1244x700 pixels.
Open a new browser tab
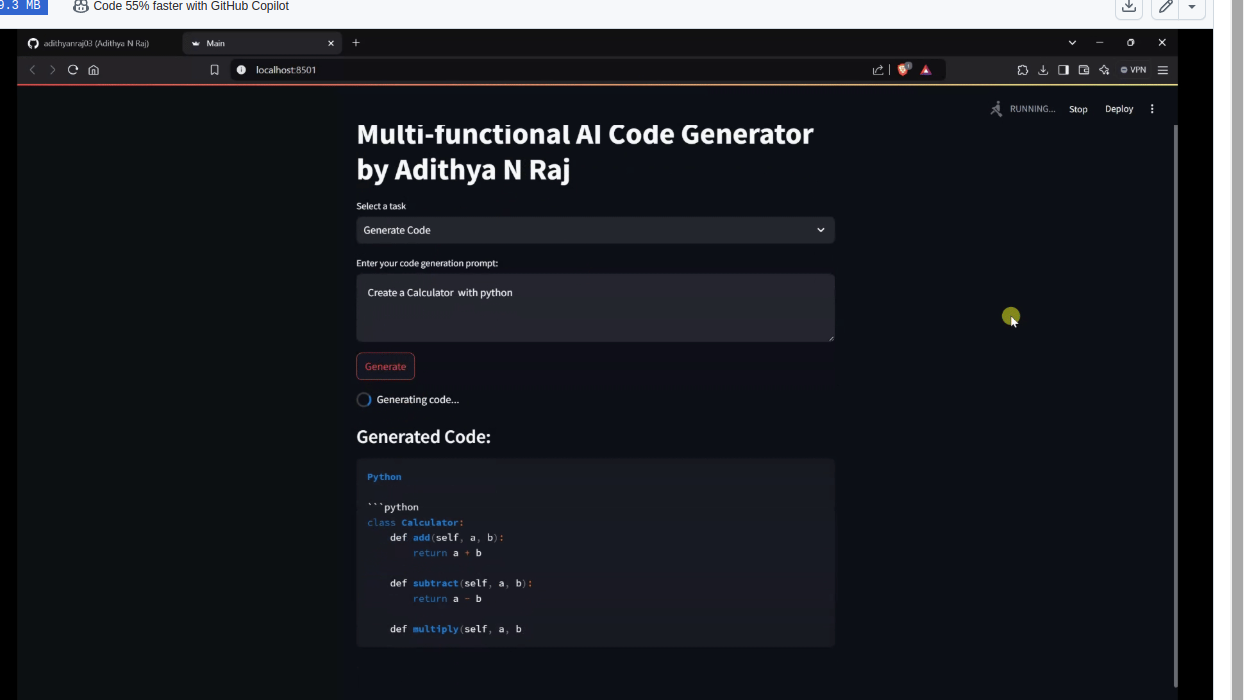356,43
